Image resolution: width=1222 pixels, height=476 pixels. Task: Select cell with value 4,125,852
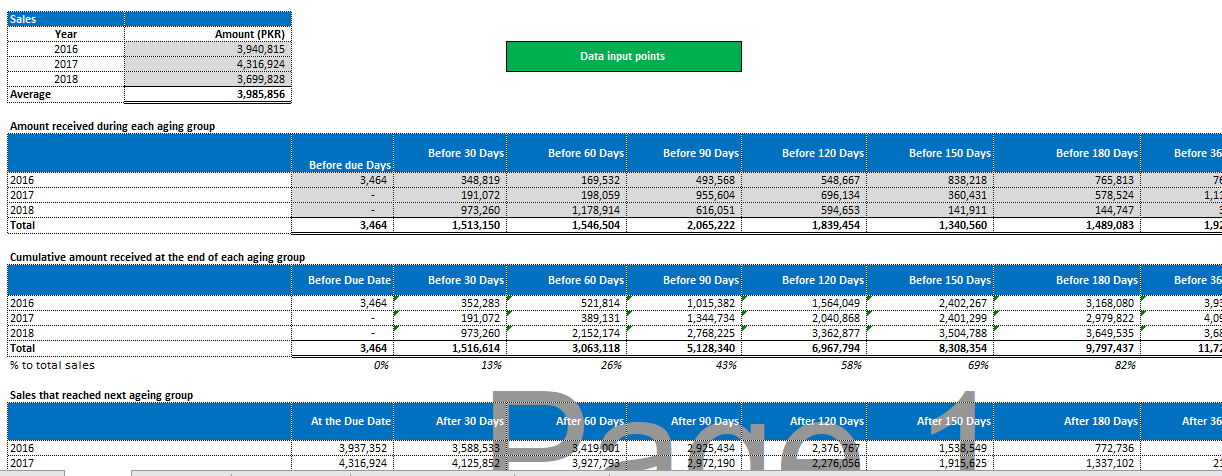(449, 463)
